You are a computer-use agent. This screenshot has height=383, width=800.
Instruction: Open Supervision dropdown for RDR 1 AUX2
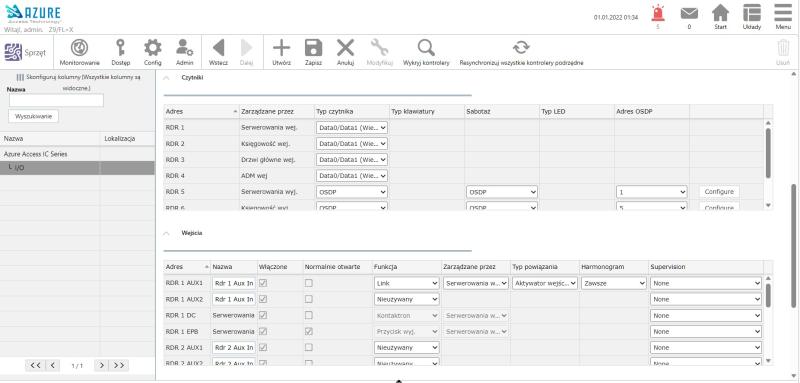click(706, 299)
